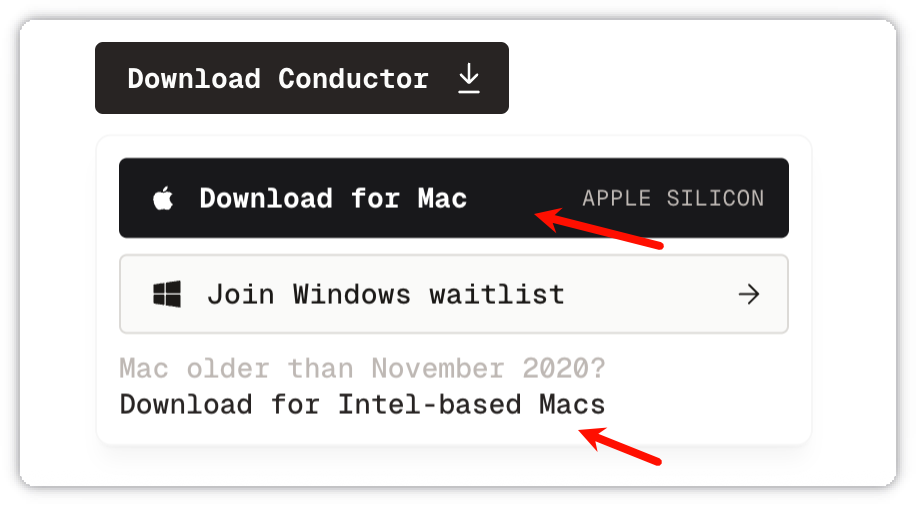Click the download arrow icon beside Download Conductor
916x506 pixels.
pyautogui.click(x=469, y=79)
